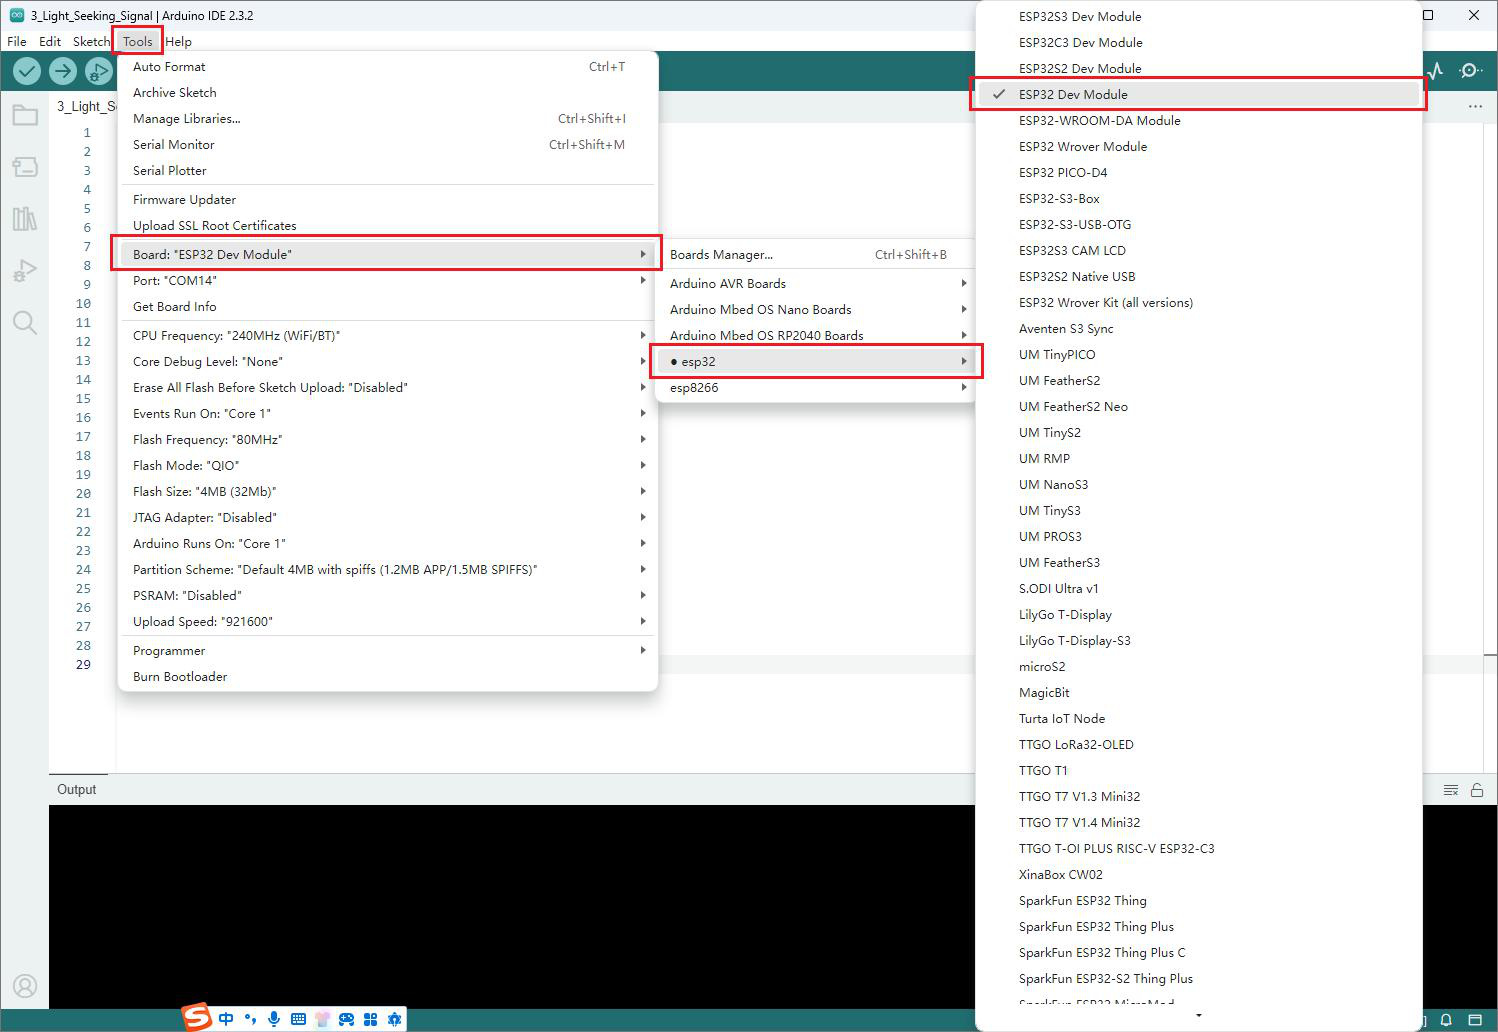1498x1032 pixels.
Task: Expand the esp8266 boards submenu
Action: [817, 387]
